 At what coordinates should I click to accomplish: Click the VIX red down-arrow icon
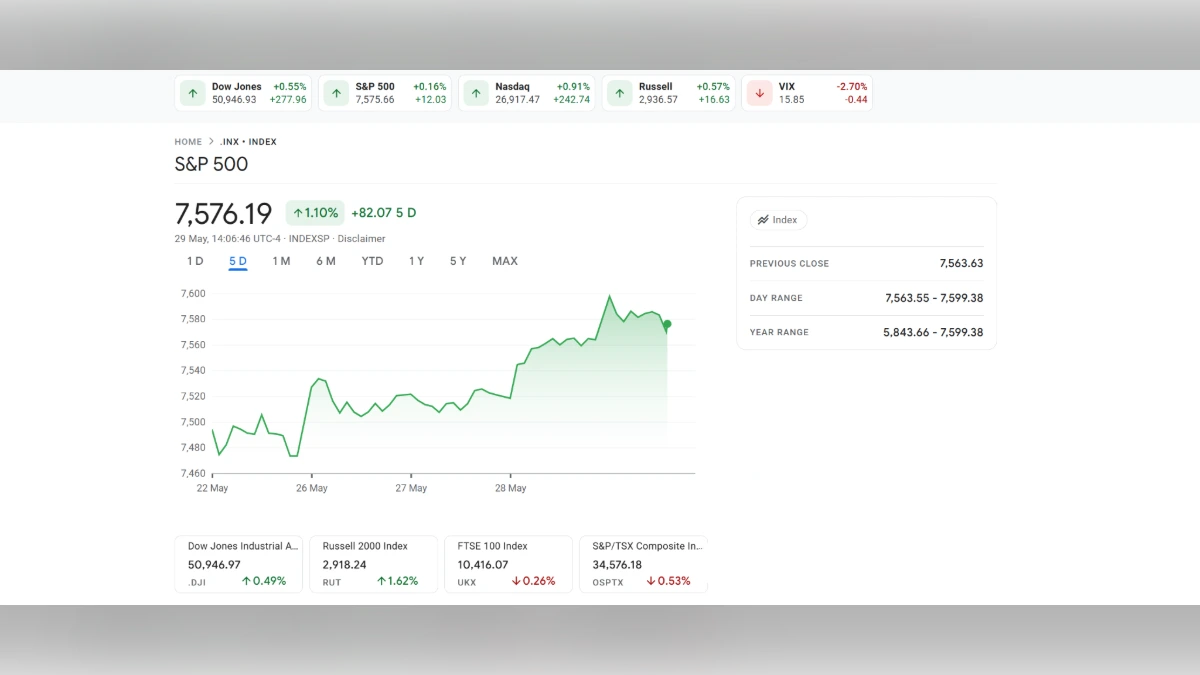coord(760,93)
